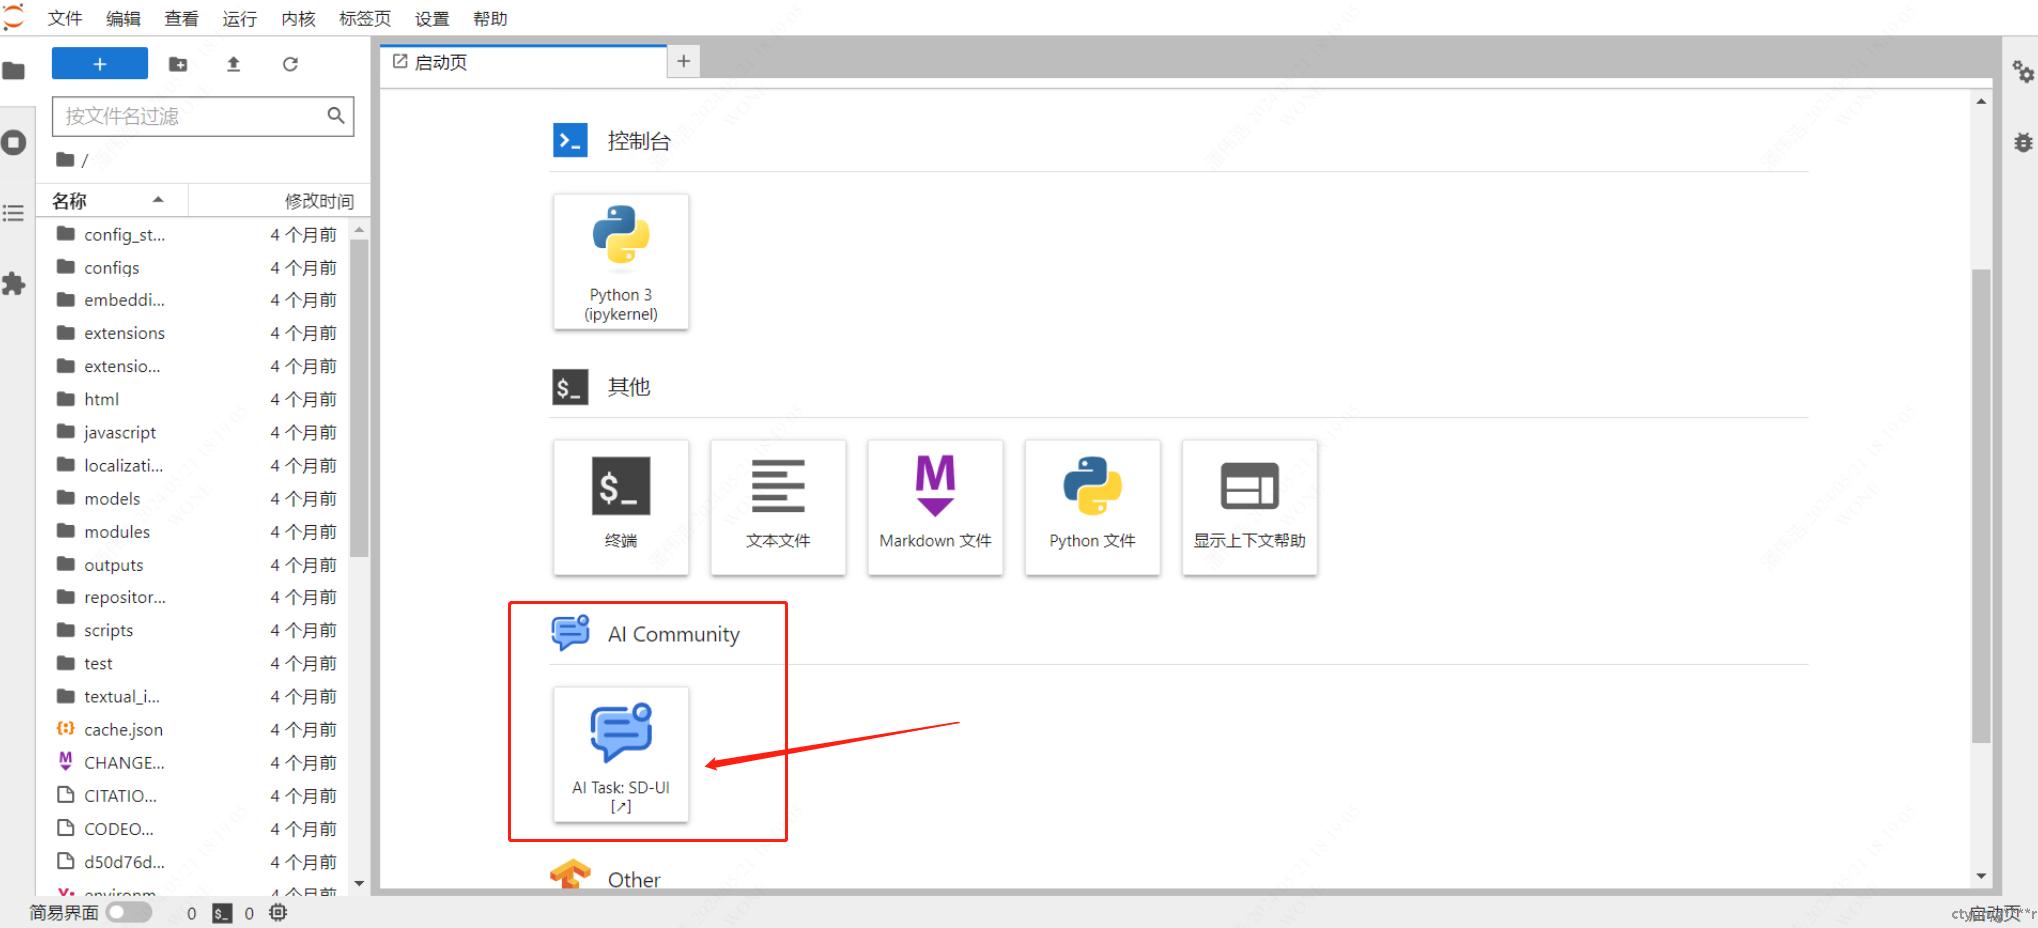Screen dimensions: 2038x928
Task: Click the blue new launcher plus button
Action: pos(100,64)
